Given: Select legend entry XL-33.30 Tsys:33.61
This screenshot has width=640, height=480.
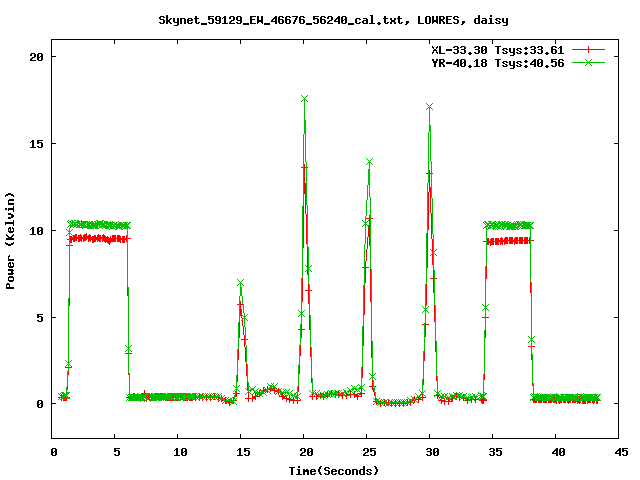Looking at the screenshot, I should pos(498,50).
